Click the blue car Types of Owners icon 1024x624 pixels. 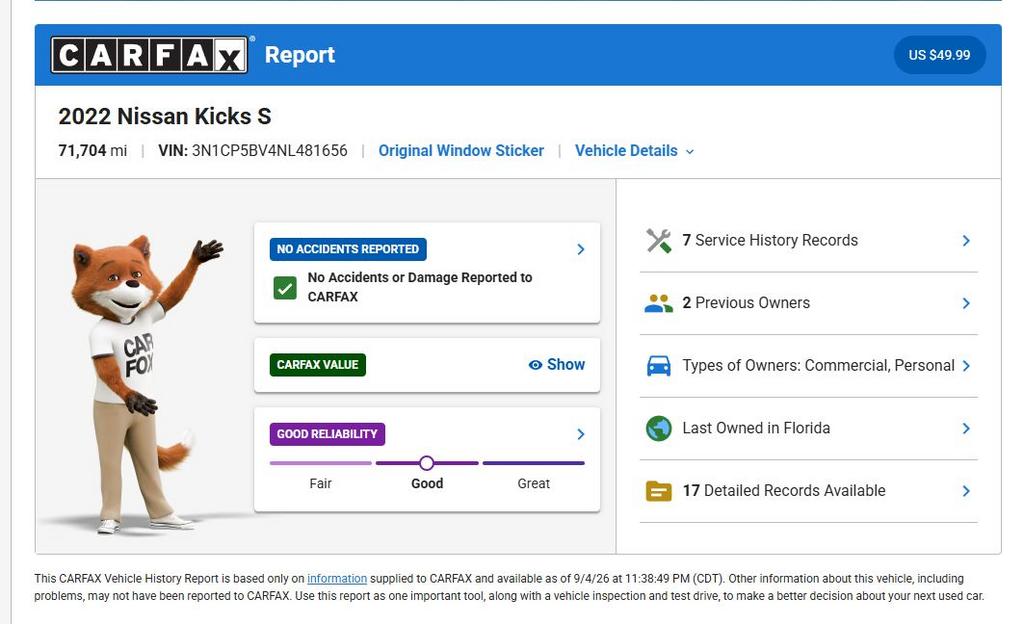click(658, 366)
